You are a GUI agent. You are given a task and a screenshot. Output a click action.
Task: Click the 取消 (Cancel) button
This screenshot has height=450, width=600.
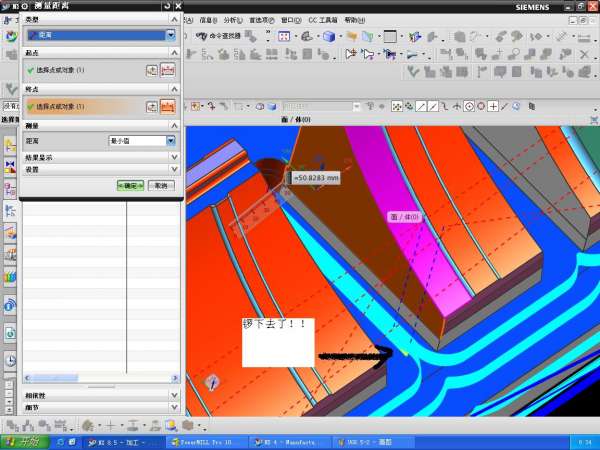pos(160,186)
